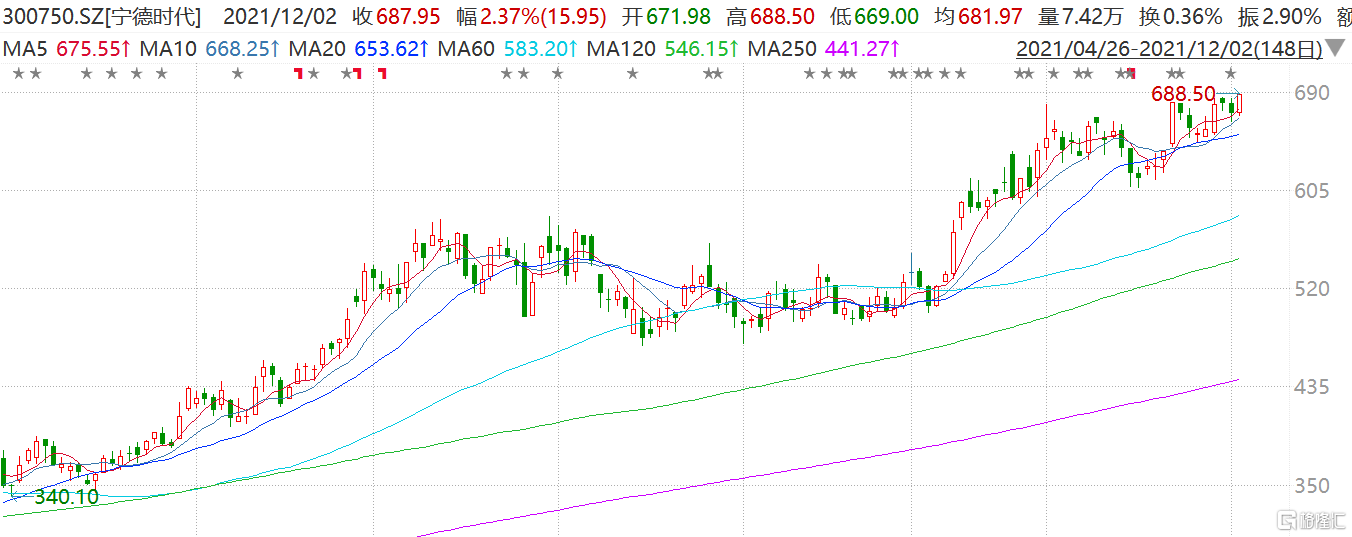Click the first red flag marker

(x=297, y=73)
